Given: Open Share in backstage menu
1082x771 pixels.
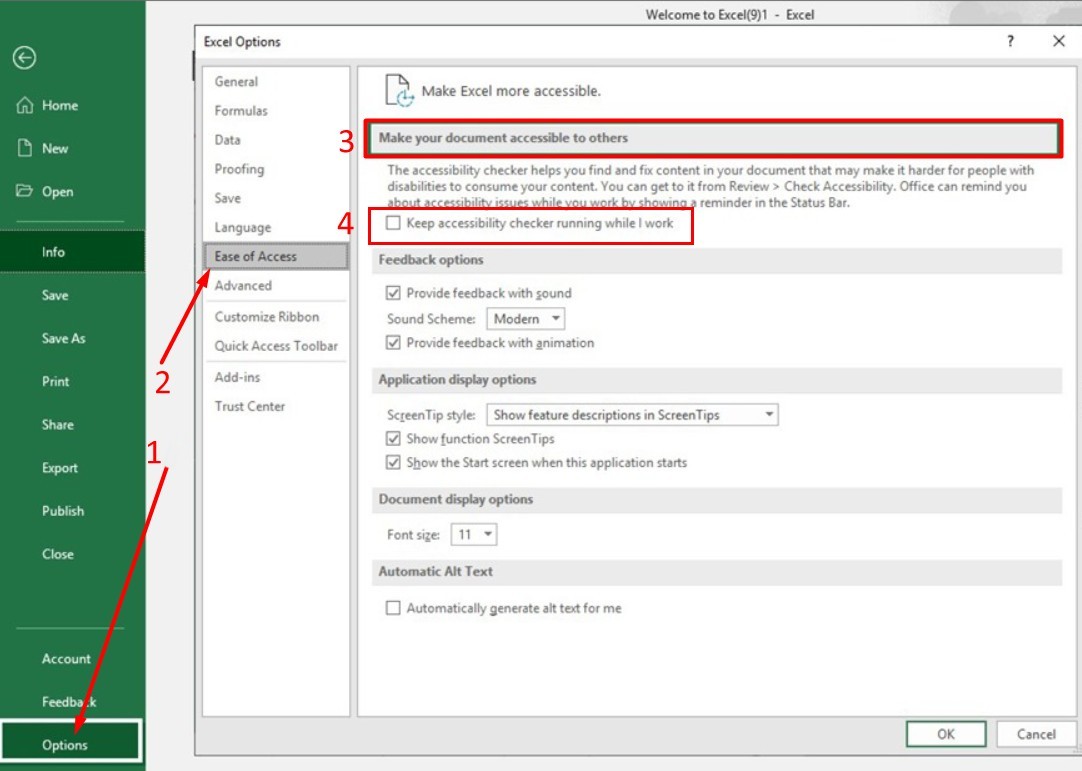Looking at the screenshot, I should click(72, 424).
